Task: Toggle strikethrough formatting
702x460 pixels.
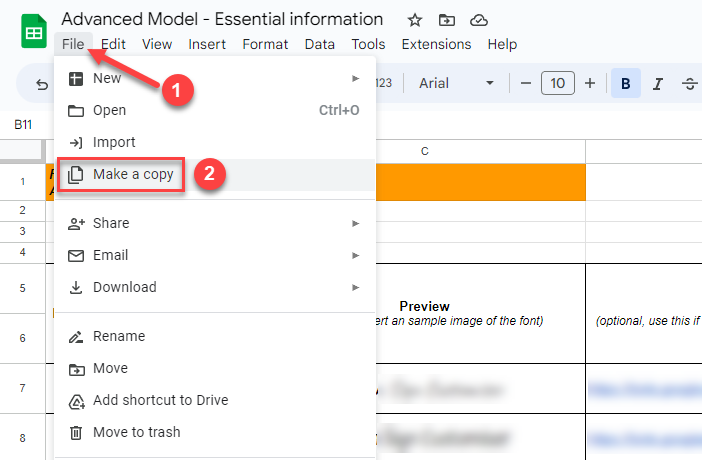Action: pyautogui.click(x=689, y=83)
